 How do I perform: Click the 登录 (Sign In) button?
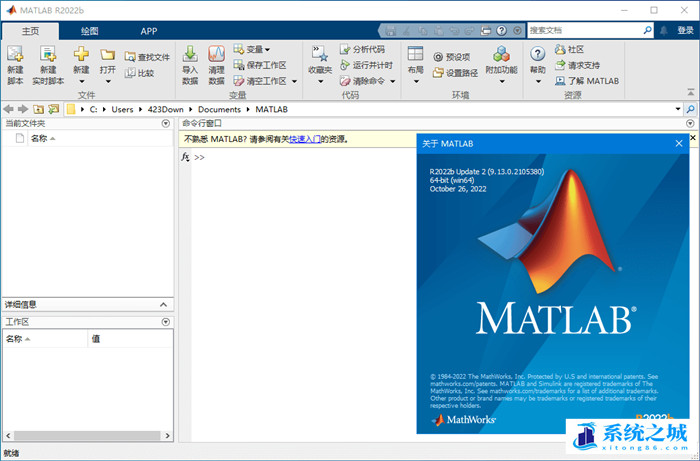(x=685, y=31)
